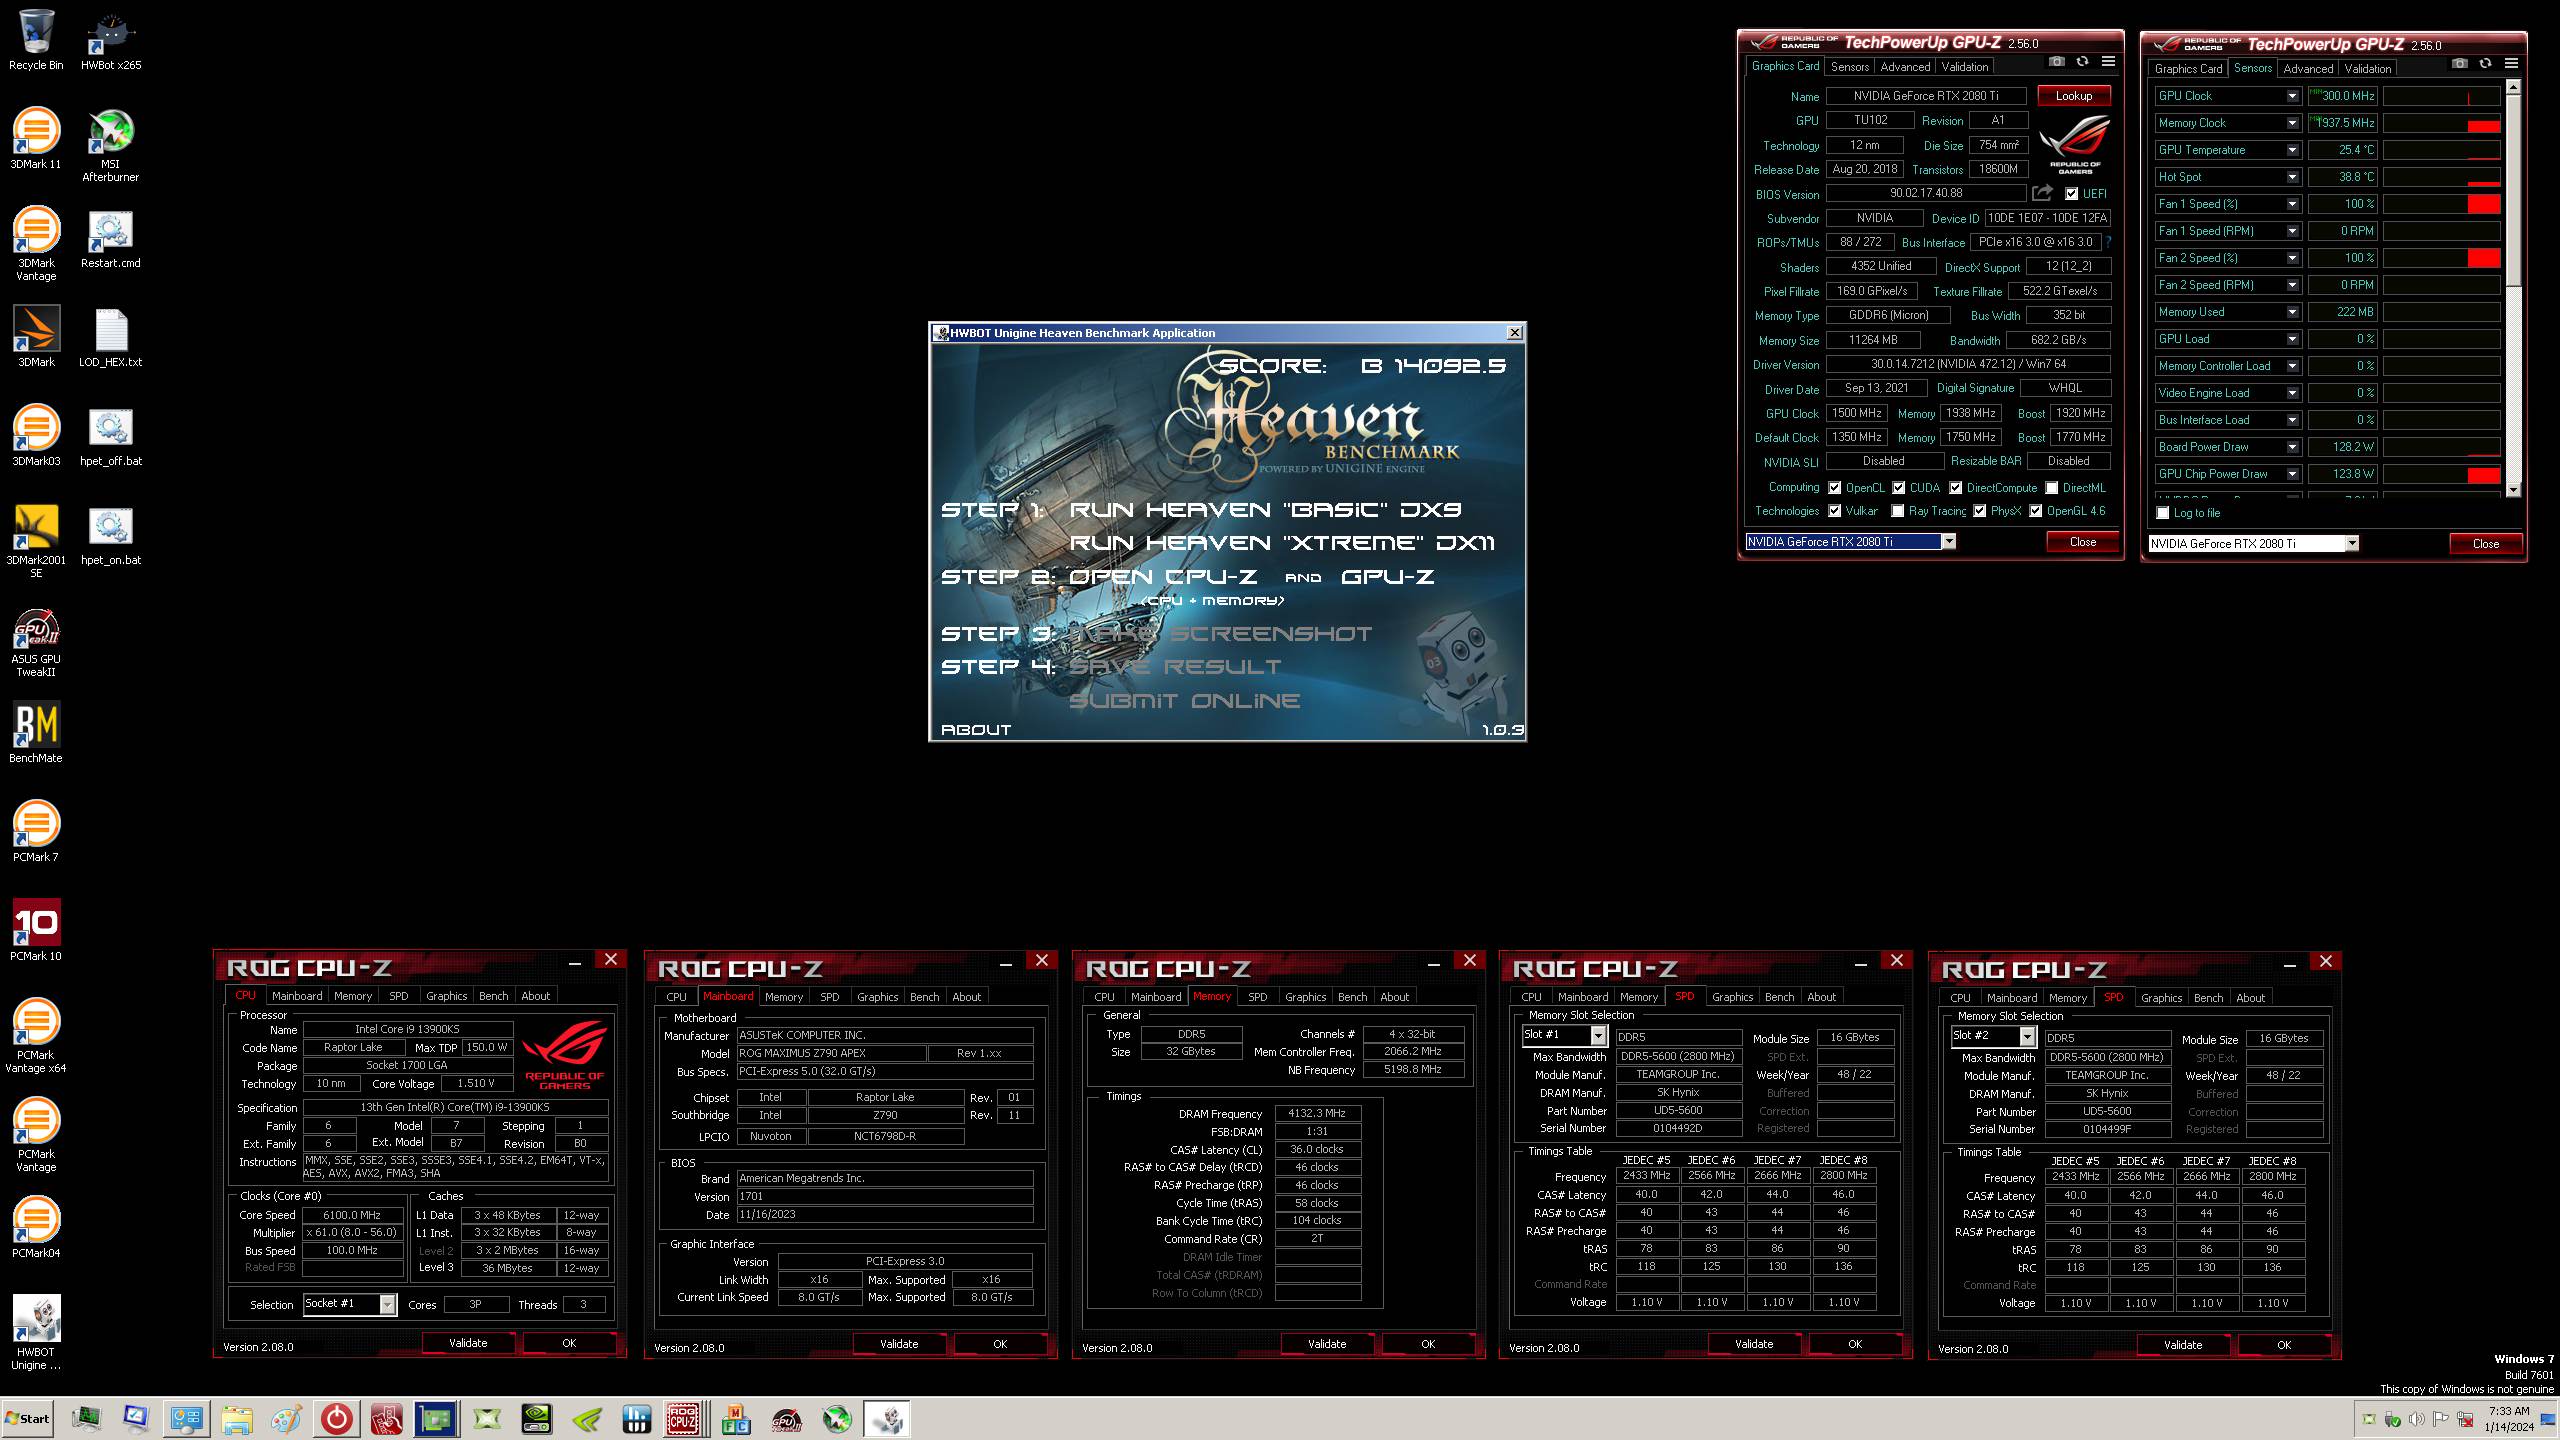Open the Socket #1 selection dropdown
Image resolution: width=2560 pixels, height=1440 pixels.
tap(387, 1304)
